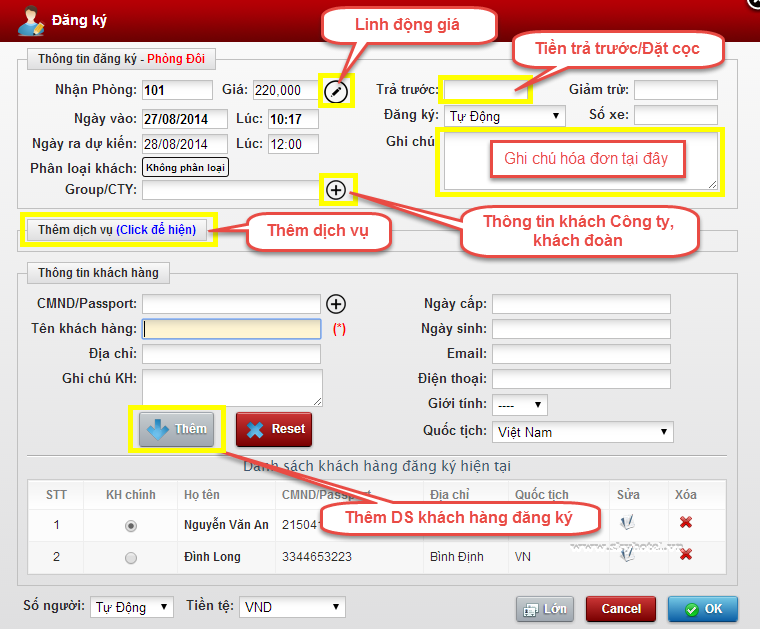Screen dimensions: 760x629
Task: Set Đinh Long as main customer
Action: click(130, 557)
